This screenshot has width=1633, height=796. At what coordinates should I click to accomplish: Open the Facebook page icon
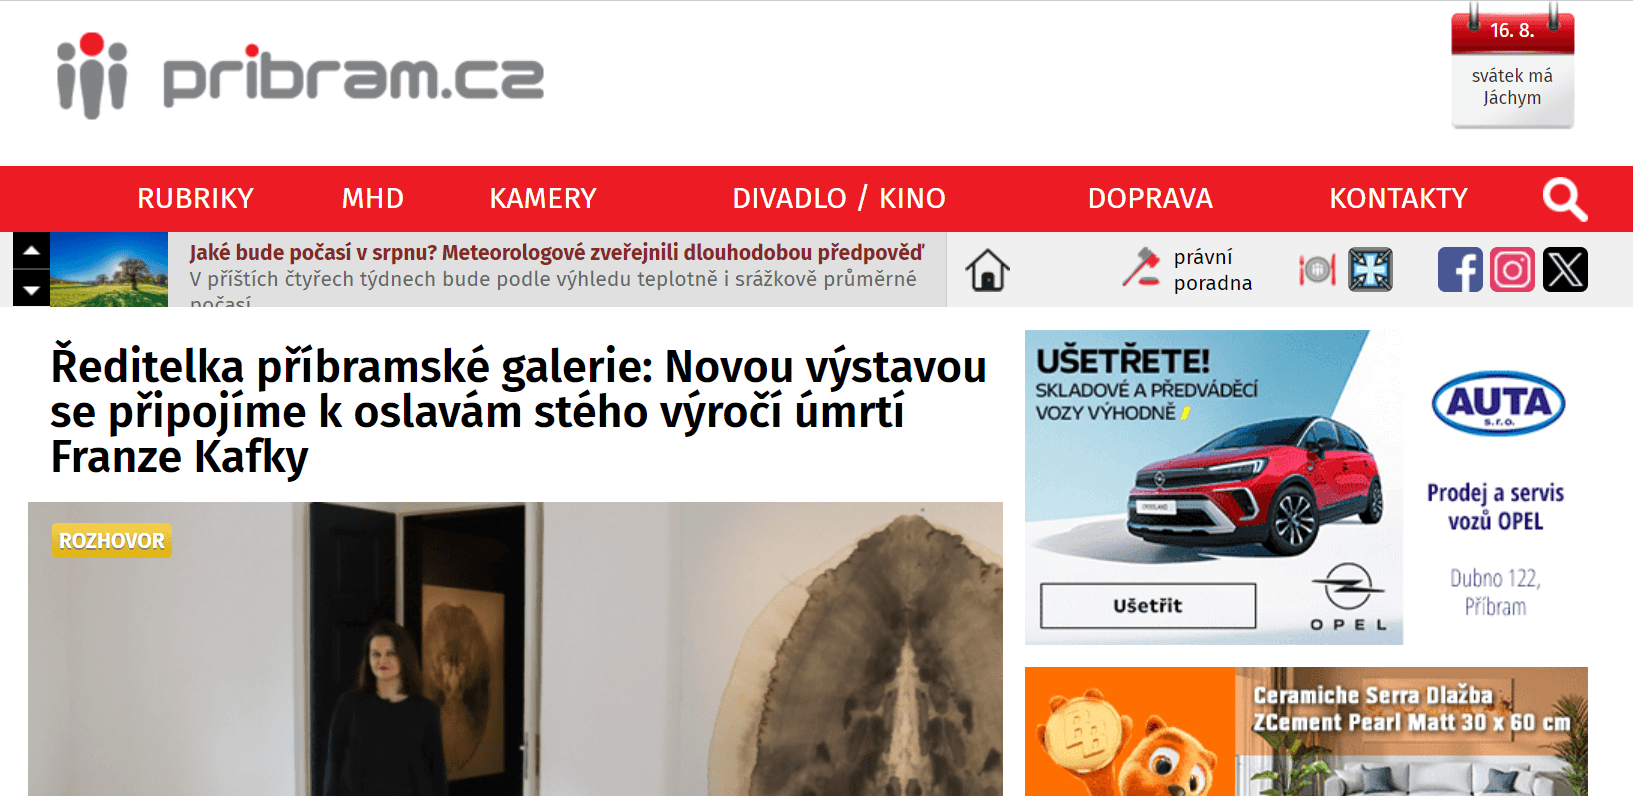tap(1460, 270)
